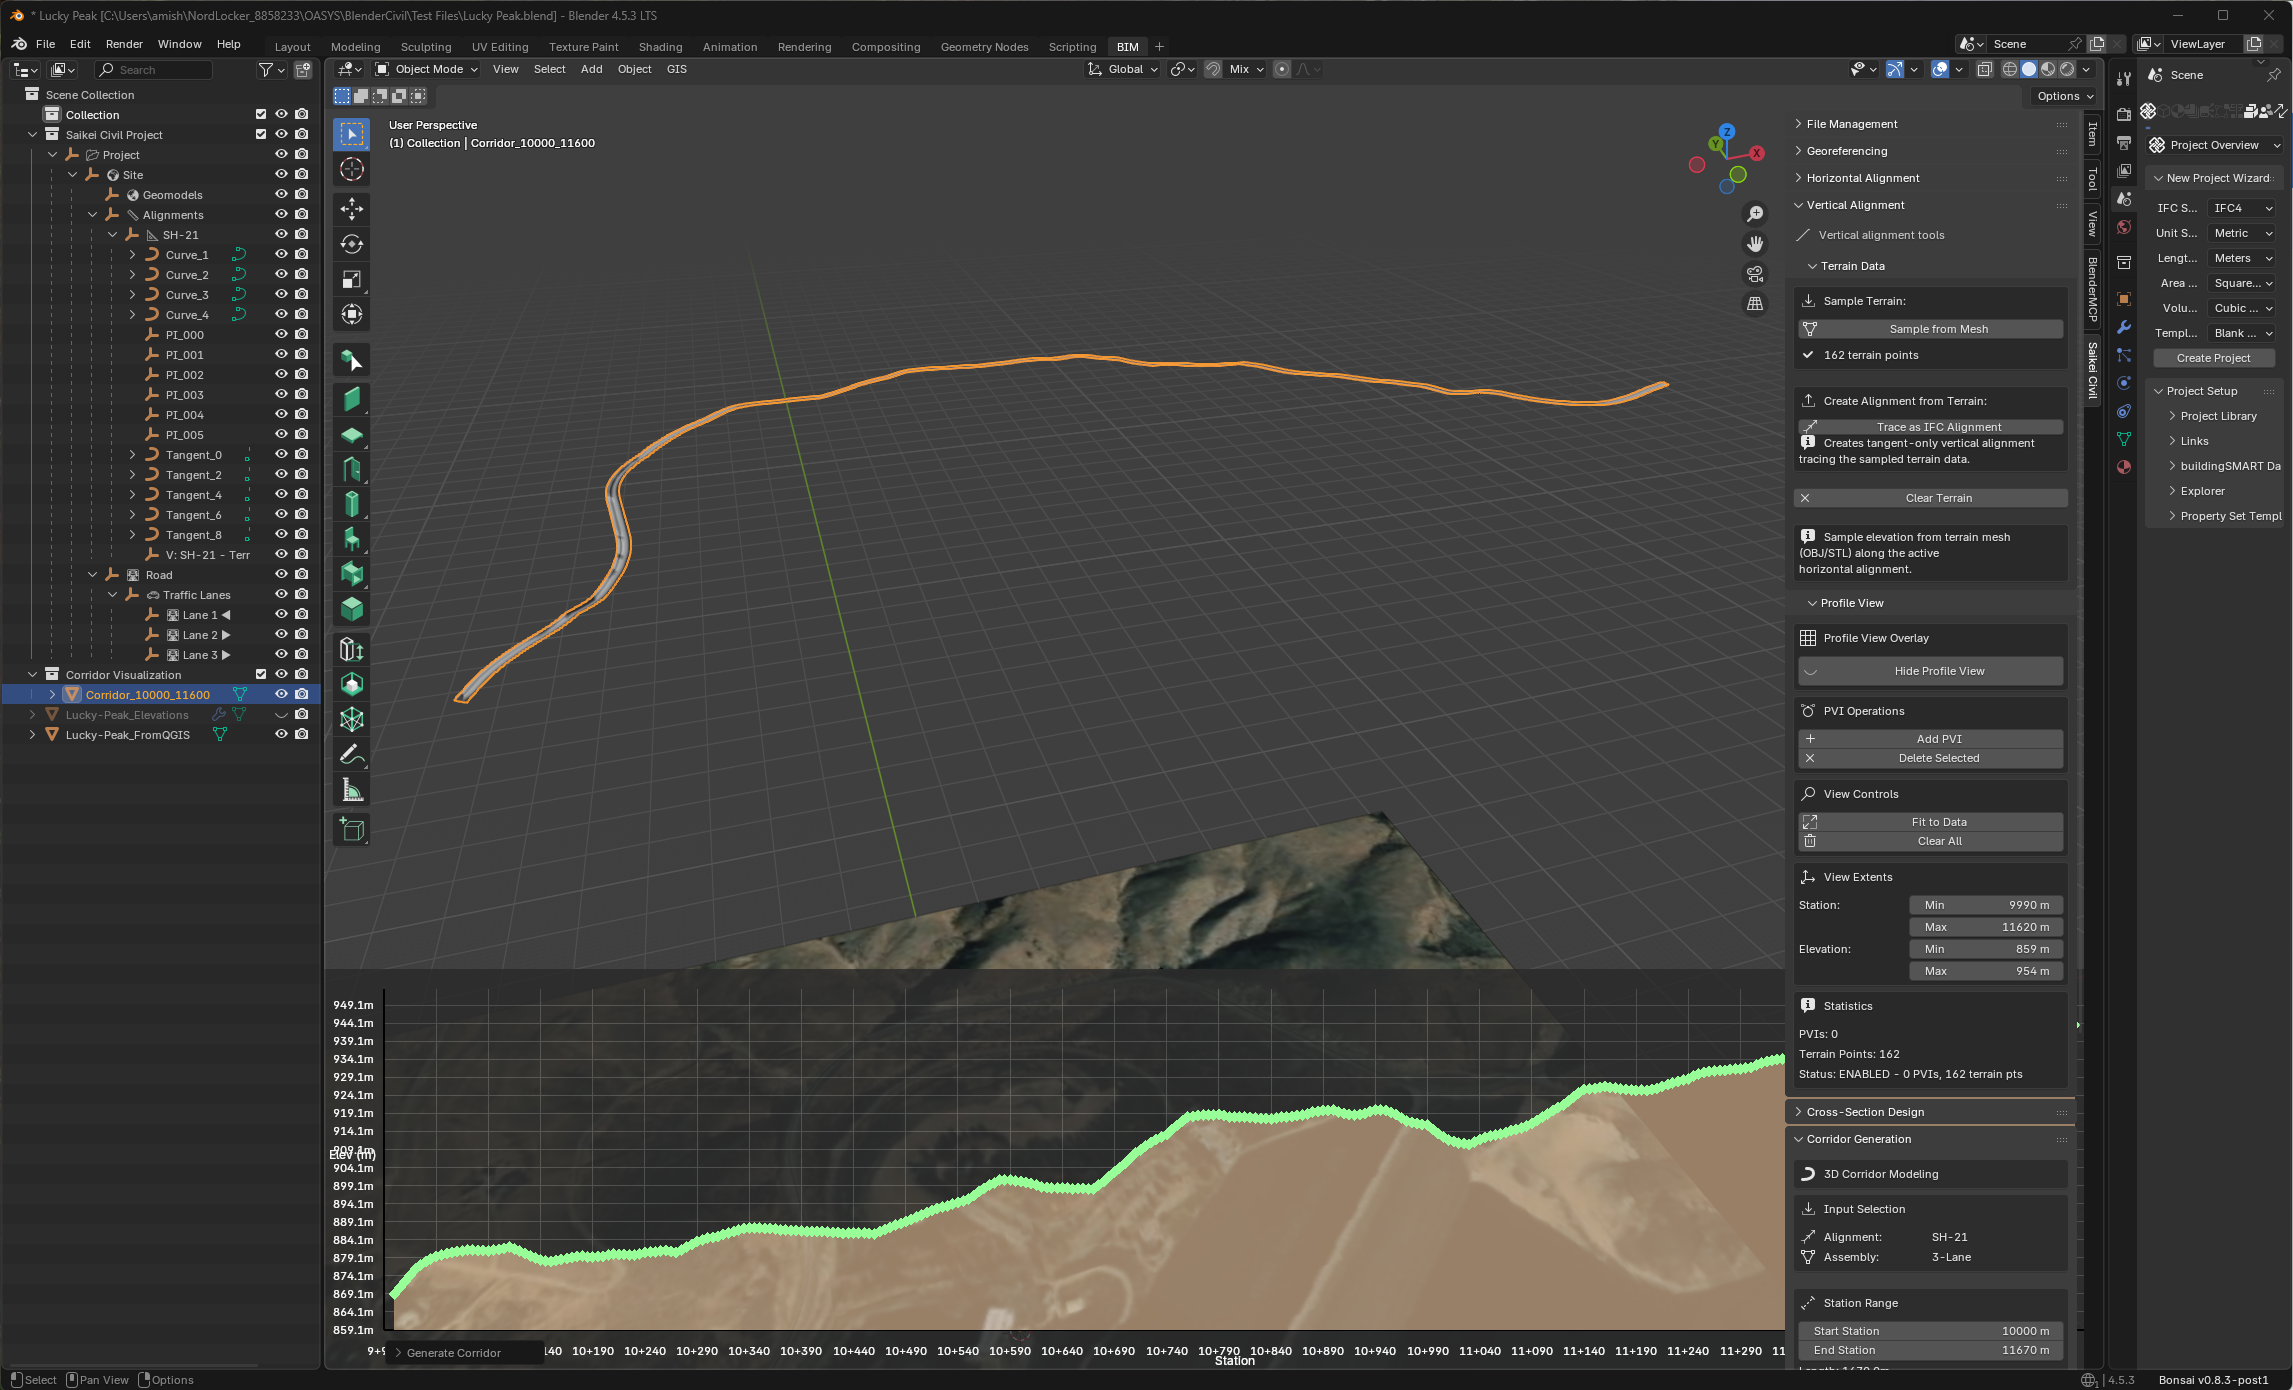Open the IFC4 schema dropdown in New Project Wizard
2293x1390 pixels.
pyautogui.click(x=2240, y=208)
